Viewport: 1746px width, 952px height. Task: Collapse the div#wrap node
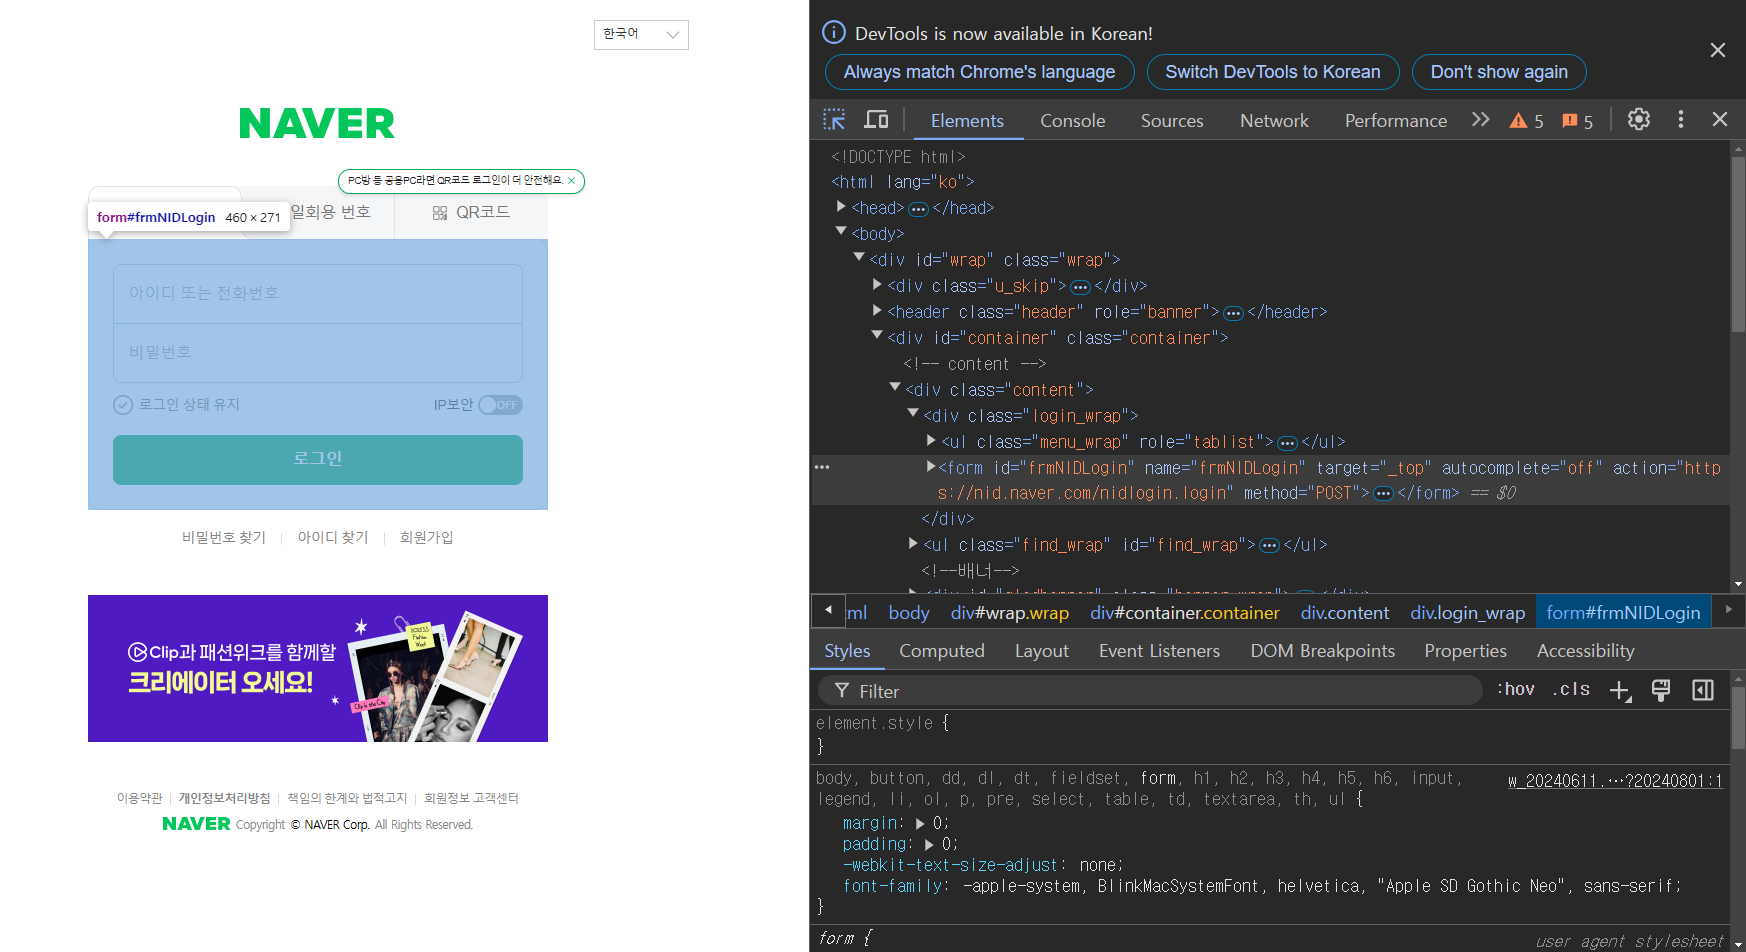[859, 258]
